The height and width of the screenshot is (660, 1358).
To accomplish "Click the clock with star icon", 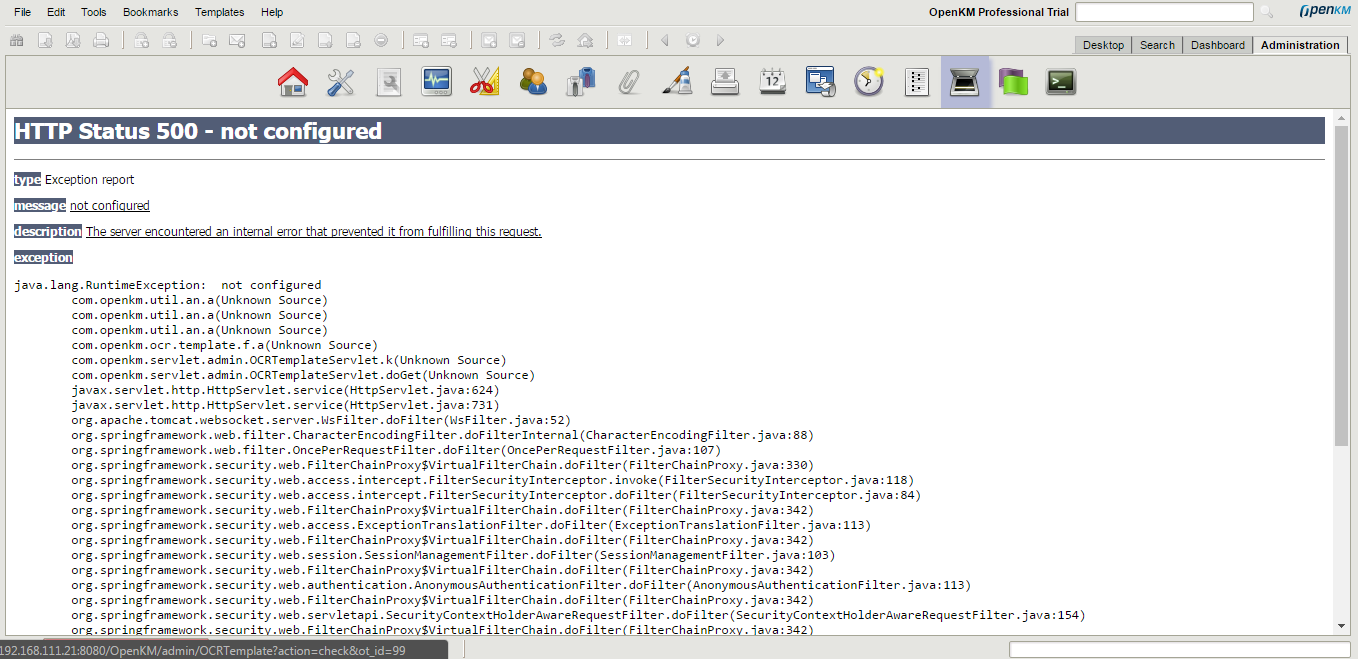I will (869, 82).
